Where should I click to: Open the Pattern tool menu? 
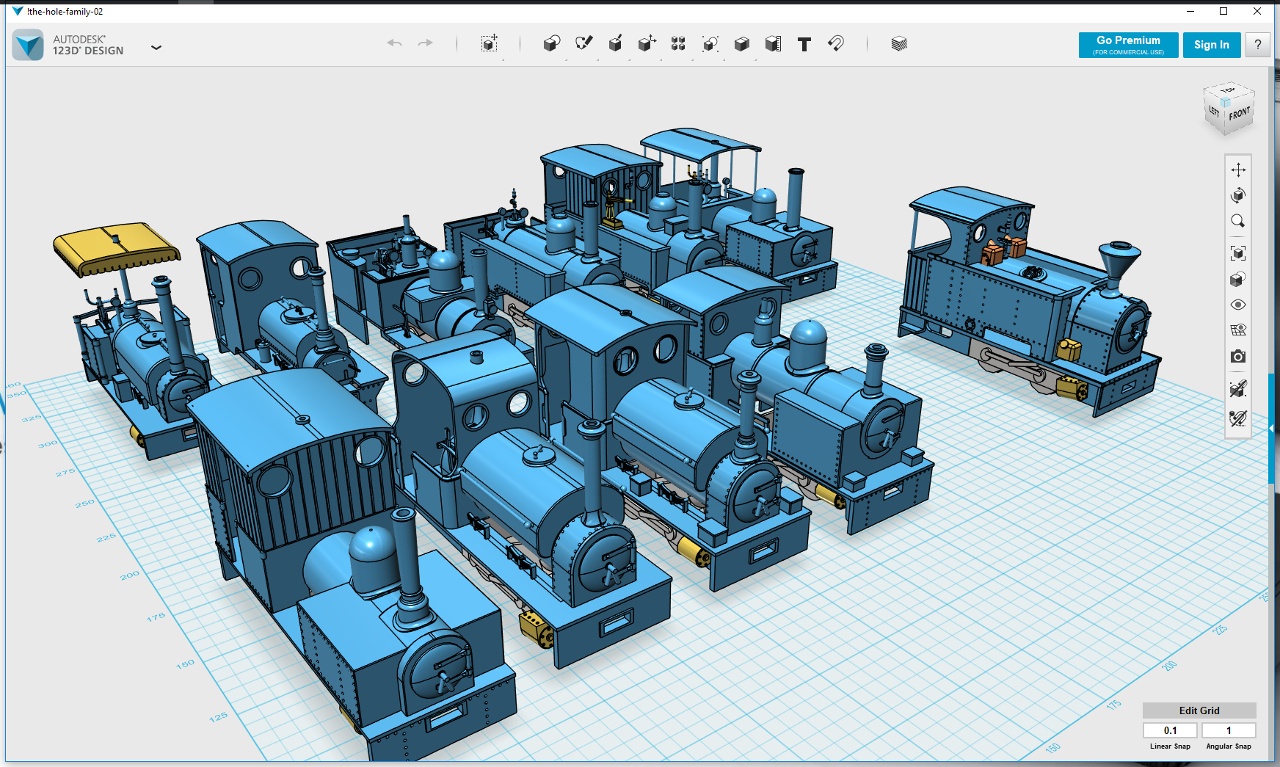pyautogui.click(x=678, y=44)
